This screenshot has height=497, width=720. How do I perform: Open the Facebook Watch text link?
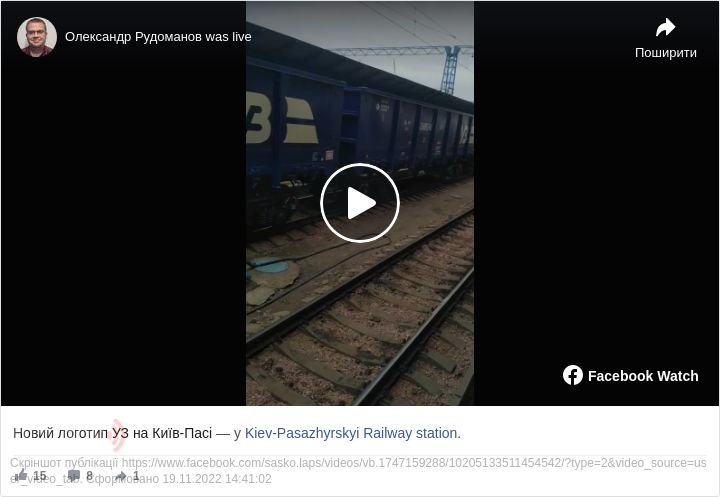click(643, 376)
